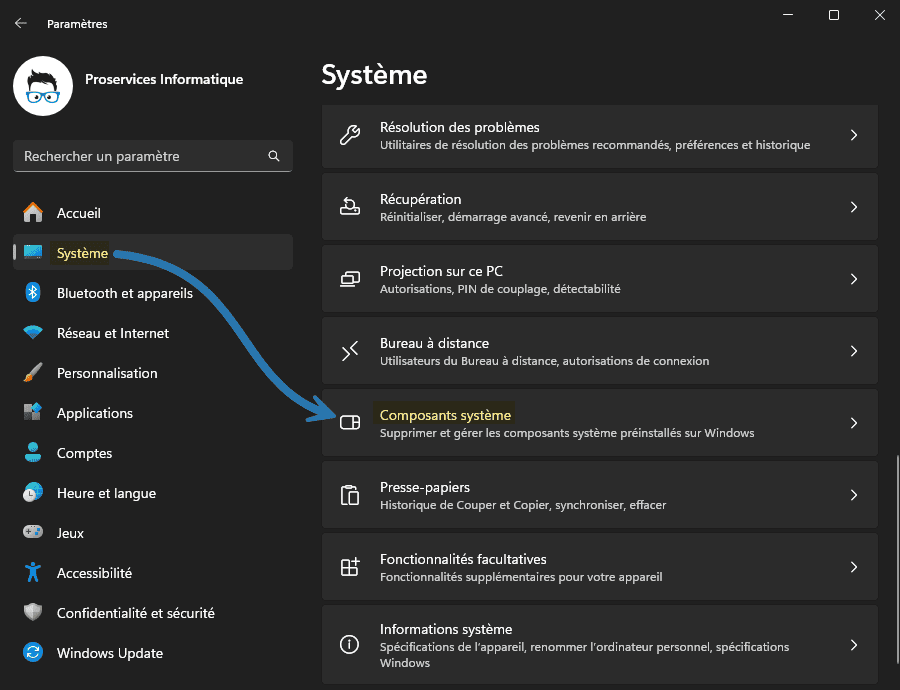Expand the Récupération settings row
The image size is (900, 690).
(x=600, y=206)
